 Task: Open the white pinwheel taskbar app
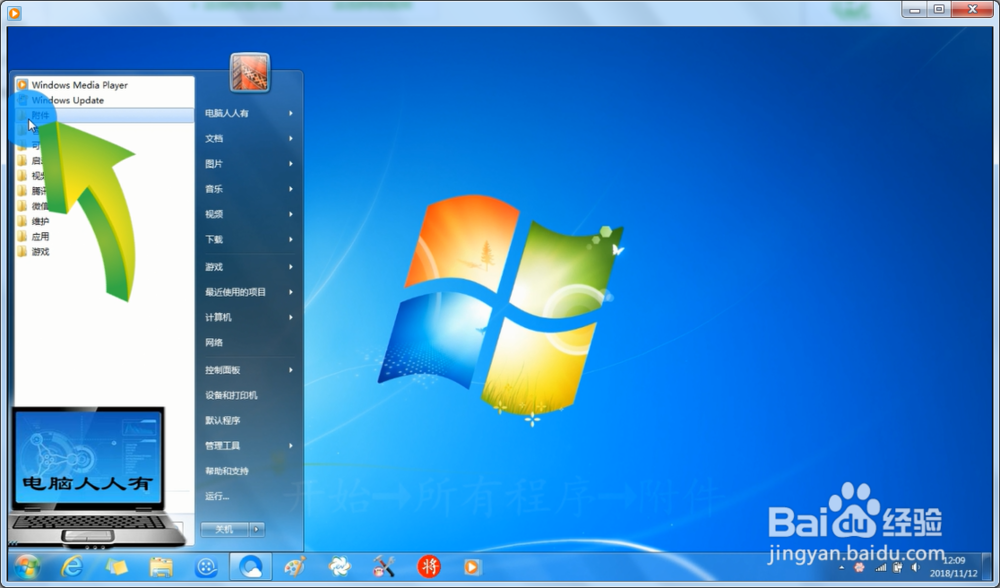point(339,567)
